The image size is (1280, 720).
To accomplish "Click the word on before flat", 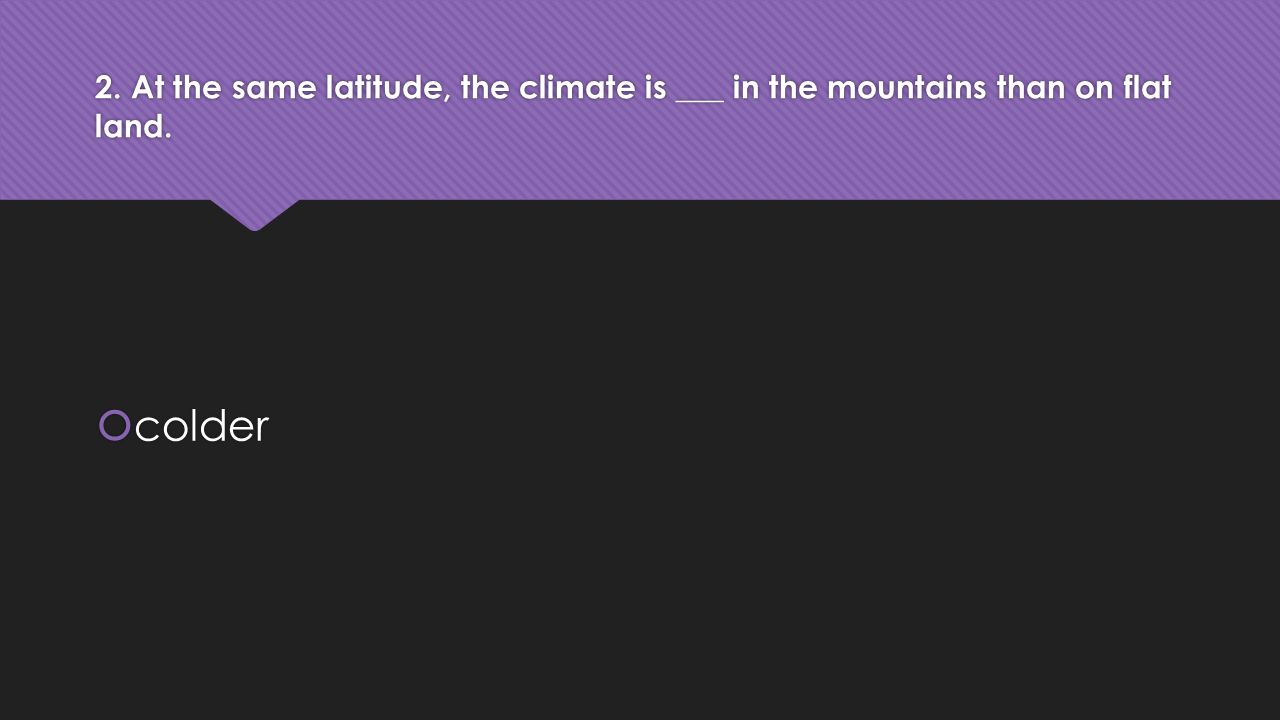I will [x=1093, y=88].
